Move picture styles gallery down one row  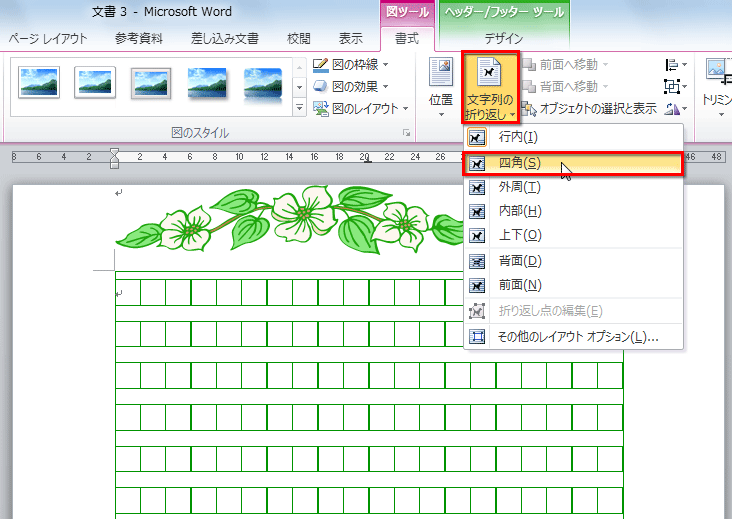(x=299, y=87)
